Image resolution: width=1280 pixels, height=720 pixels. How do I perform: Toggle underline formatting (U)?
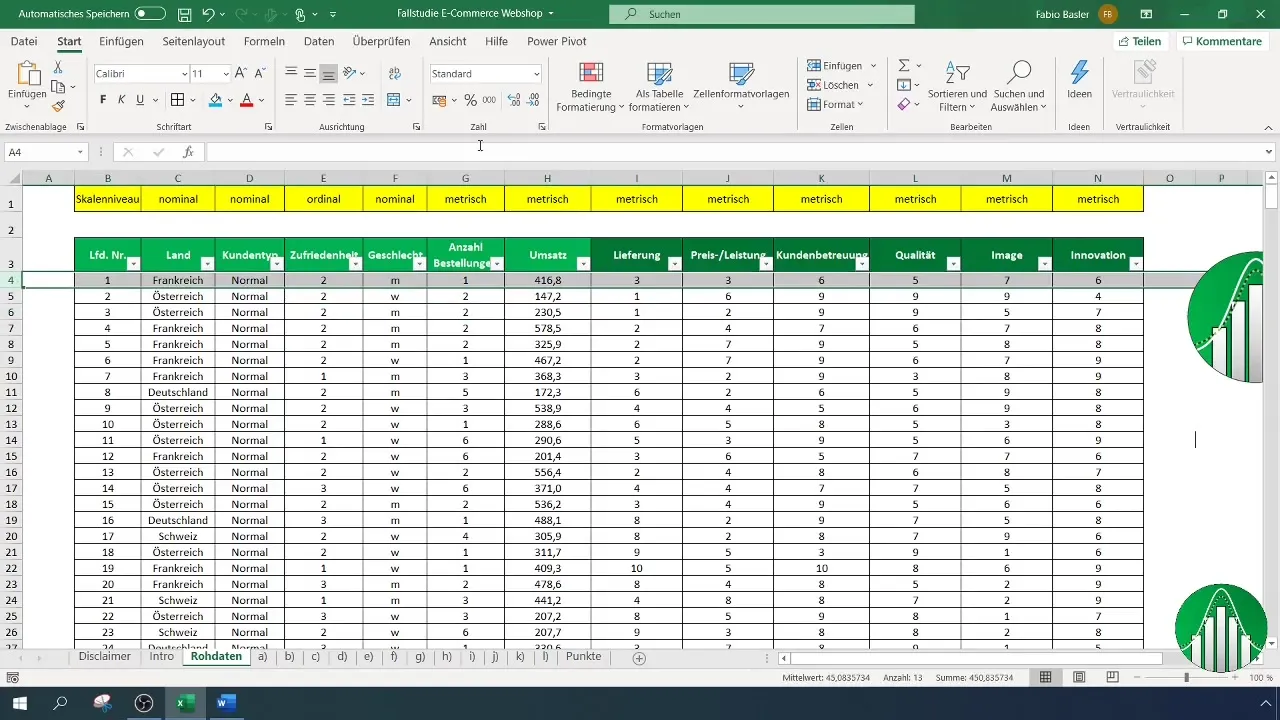pyautogui.click(x=140, y=100)
